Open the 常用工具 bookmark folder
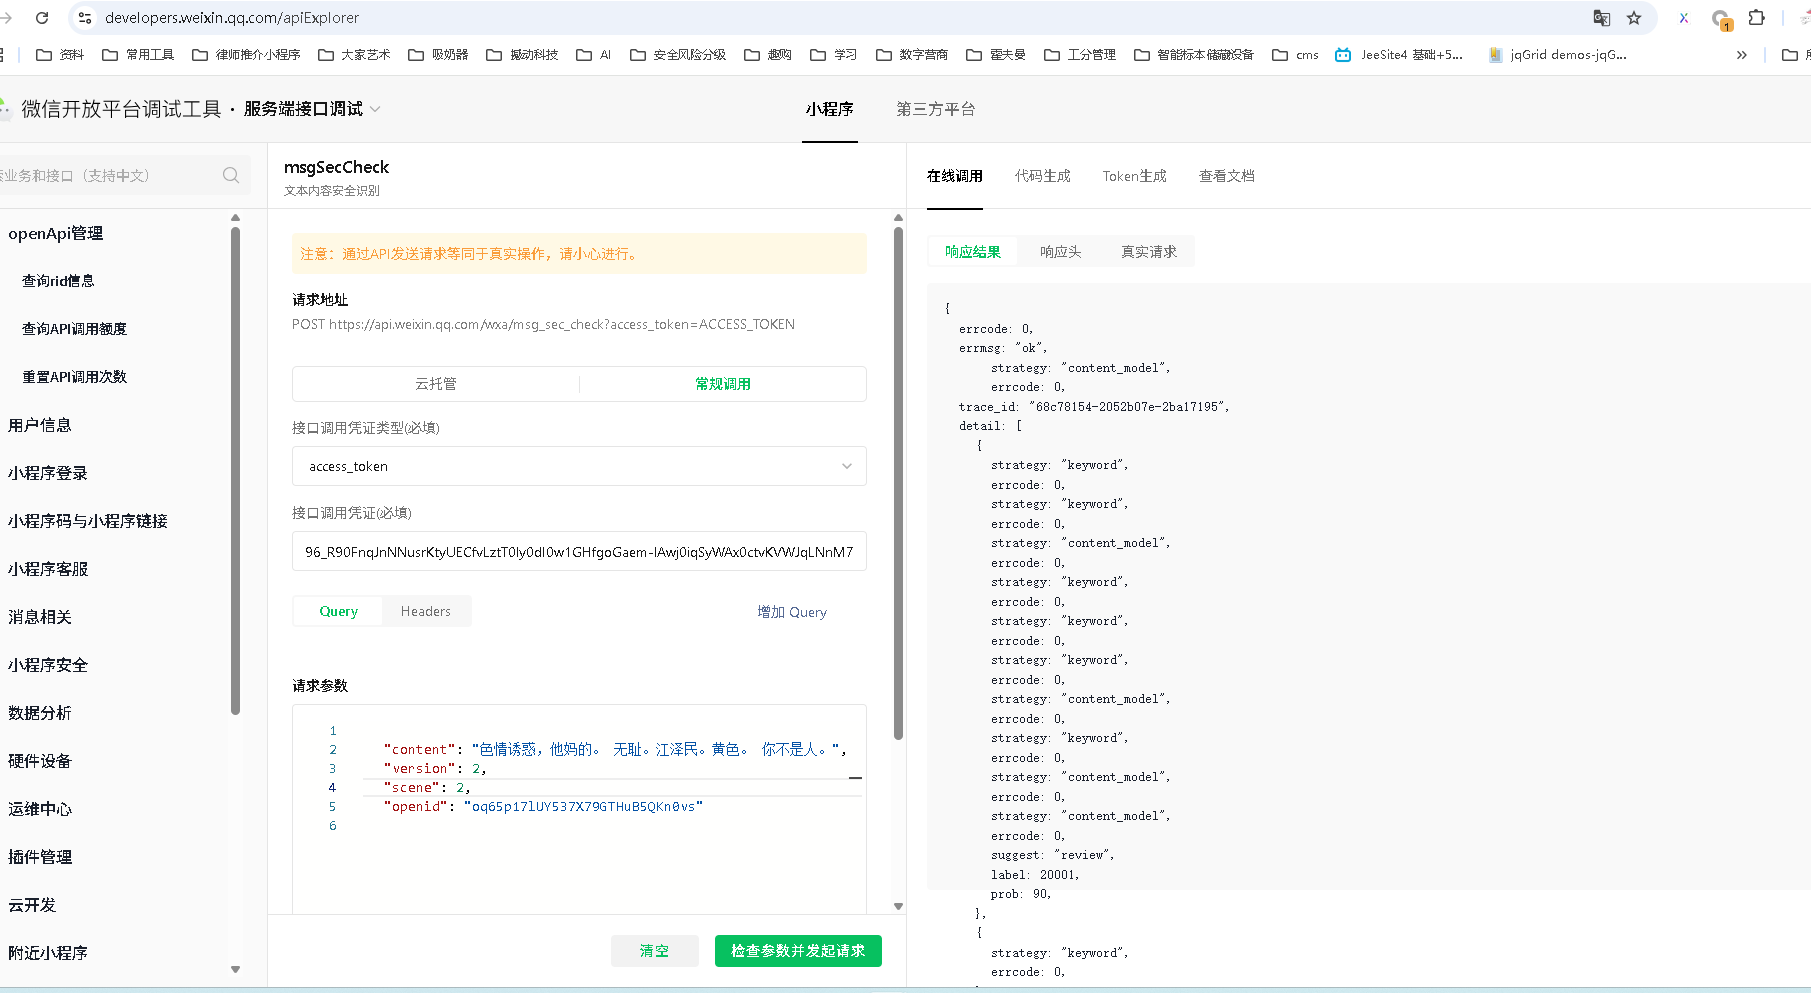 (138, 55)
